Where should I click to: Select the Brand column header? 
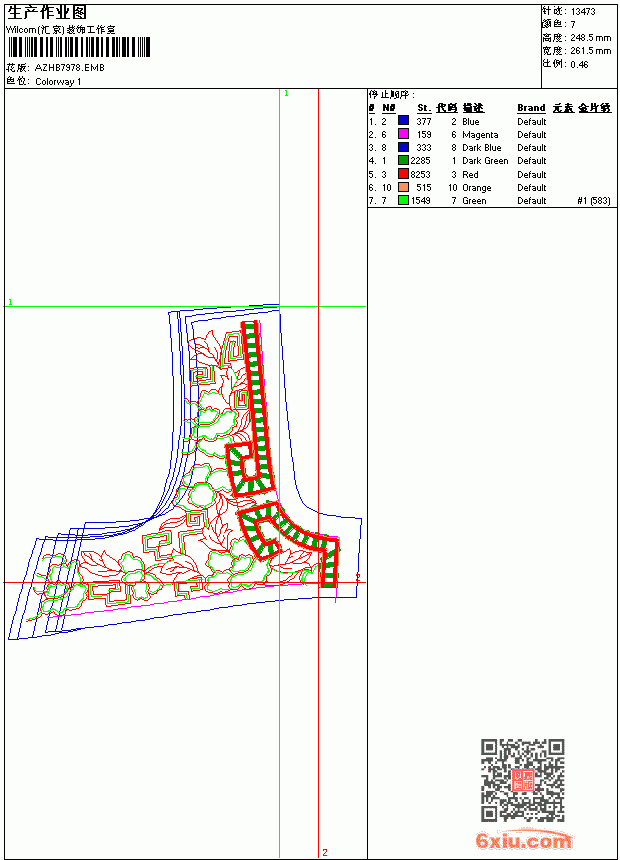pos(531,108)
